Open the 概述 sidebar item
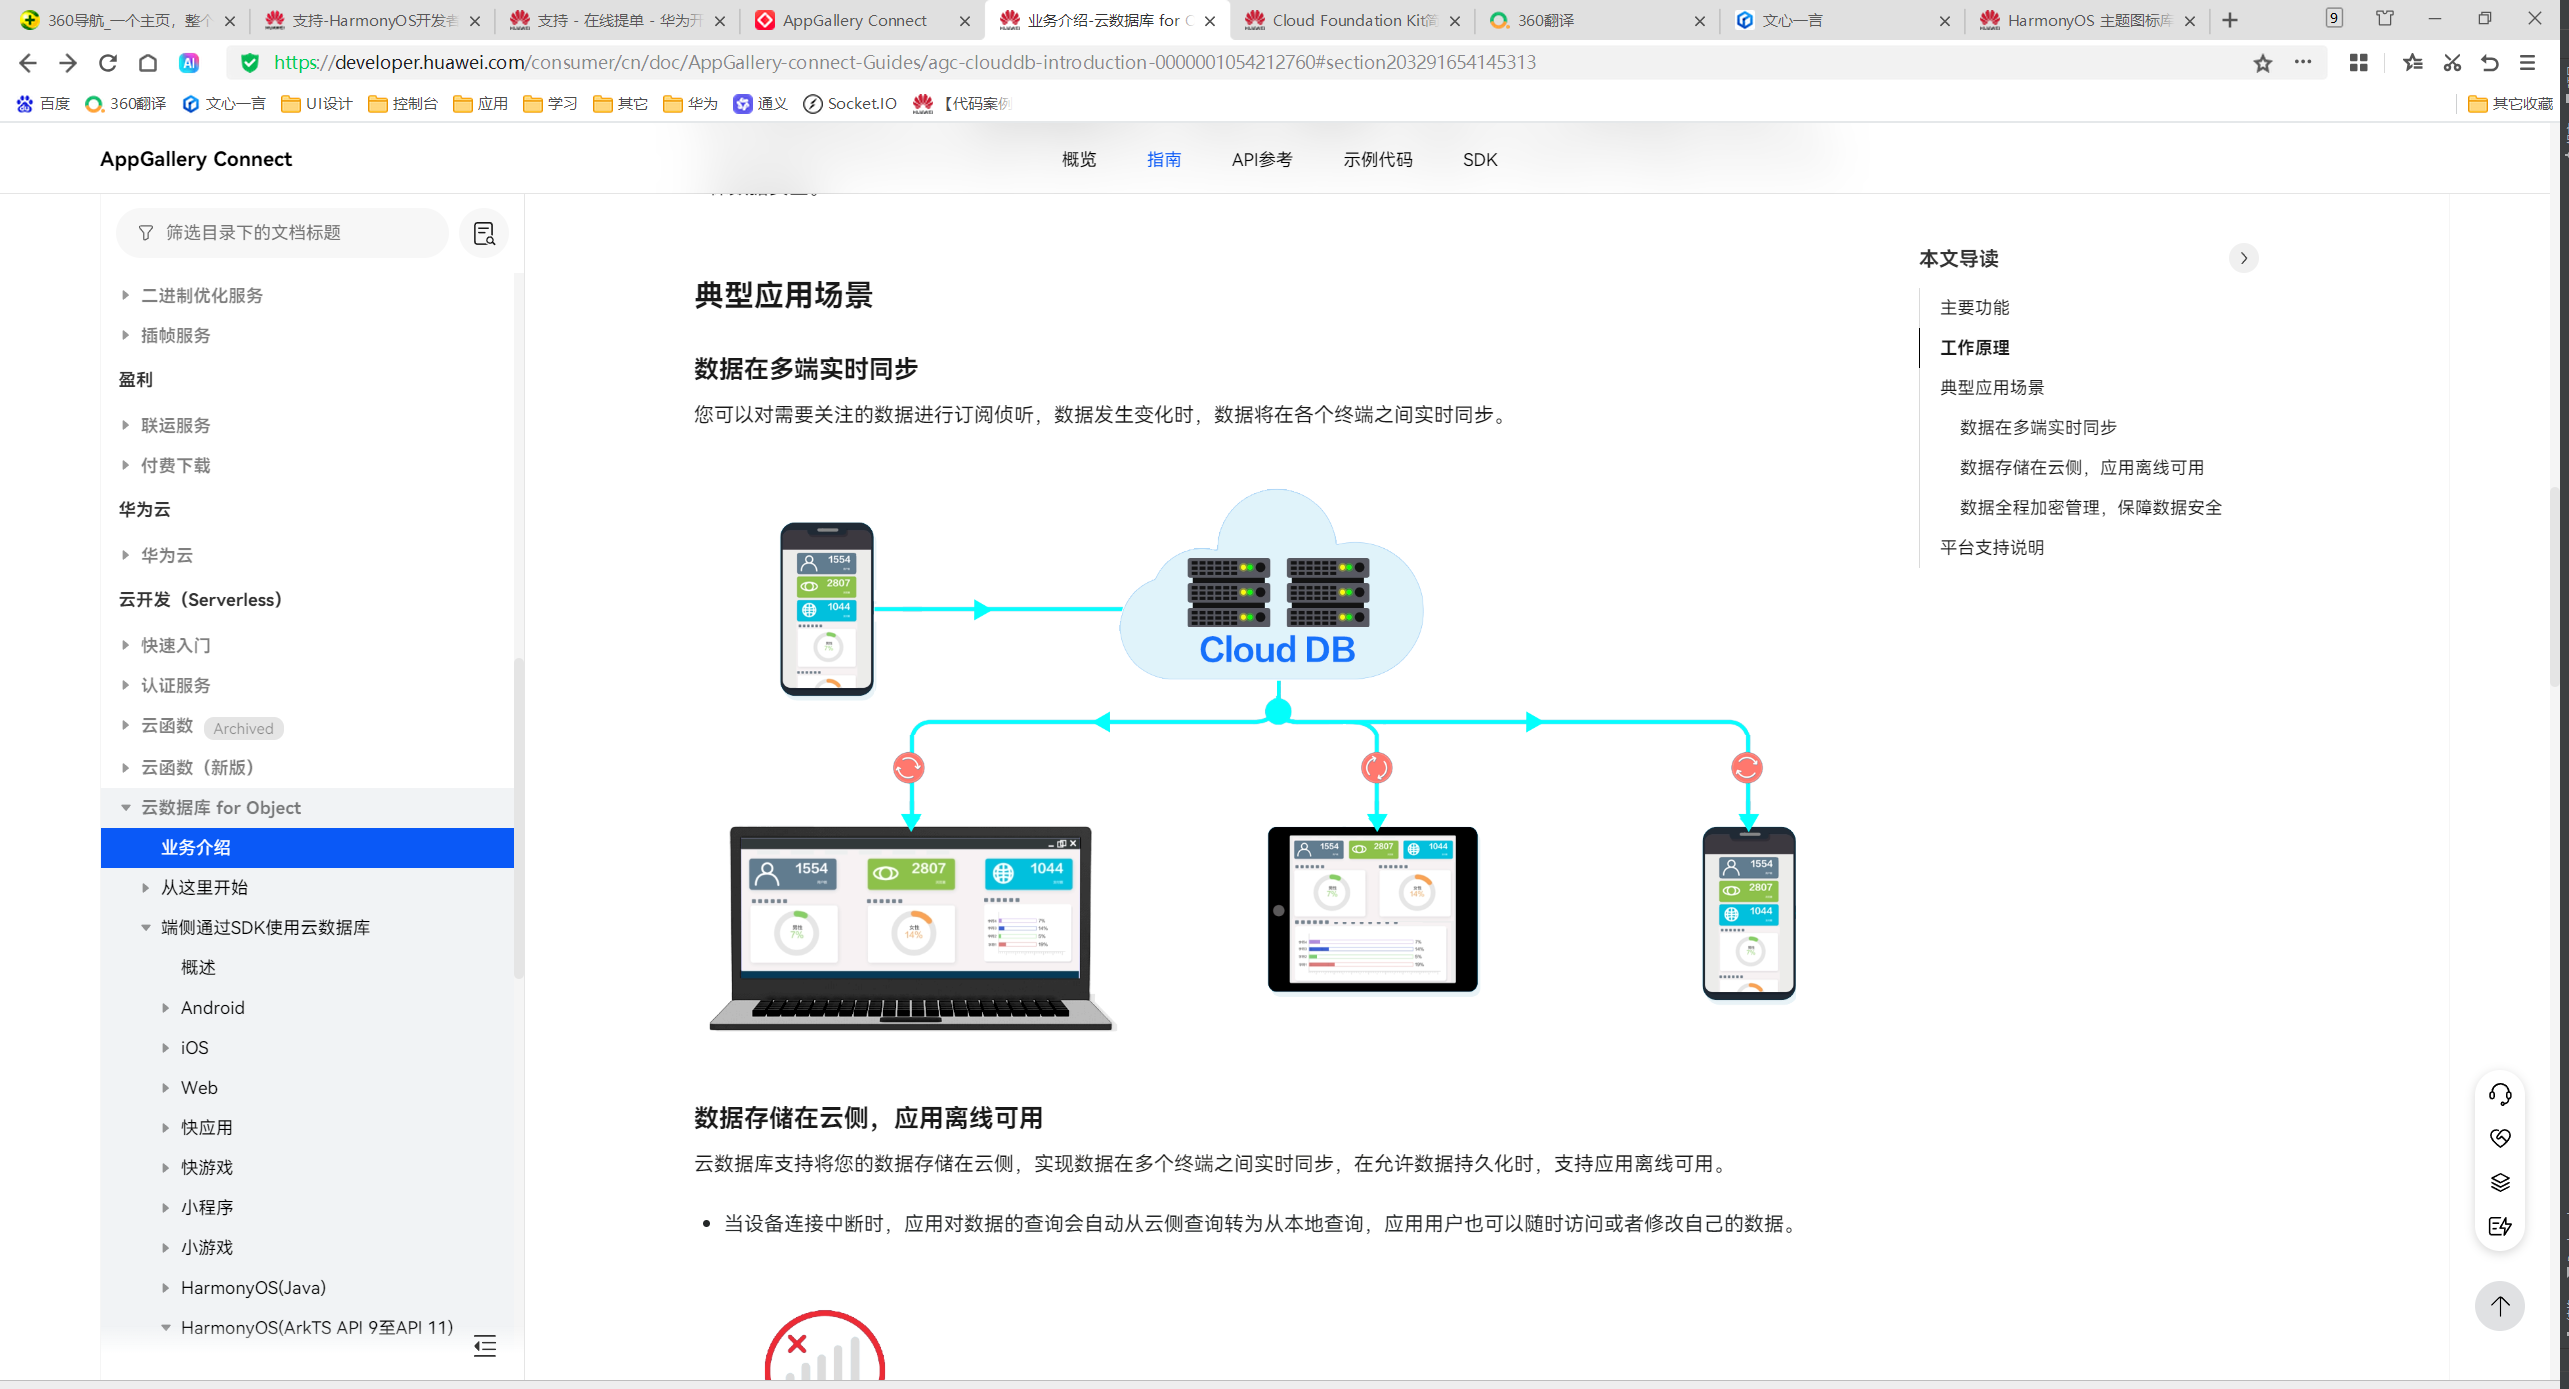2569x1389 pixels. coord(198,967)
